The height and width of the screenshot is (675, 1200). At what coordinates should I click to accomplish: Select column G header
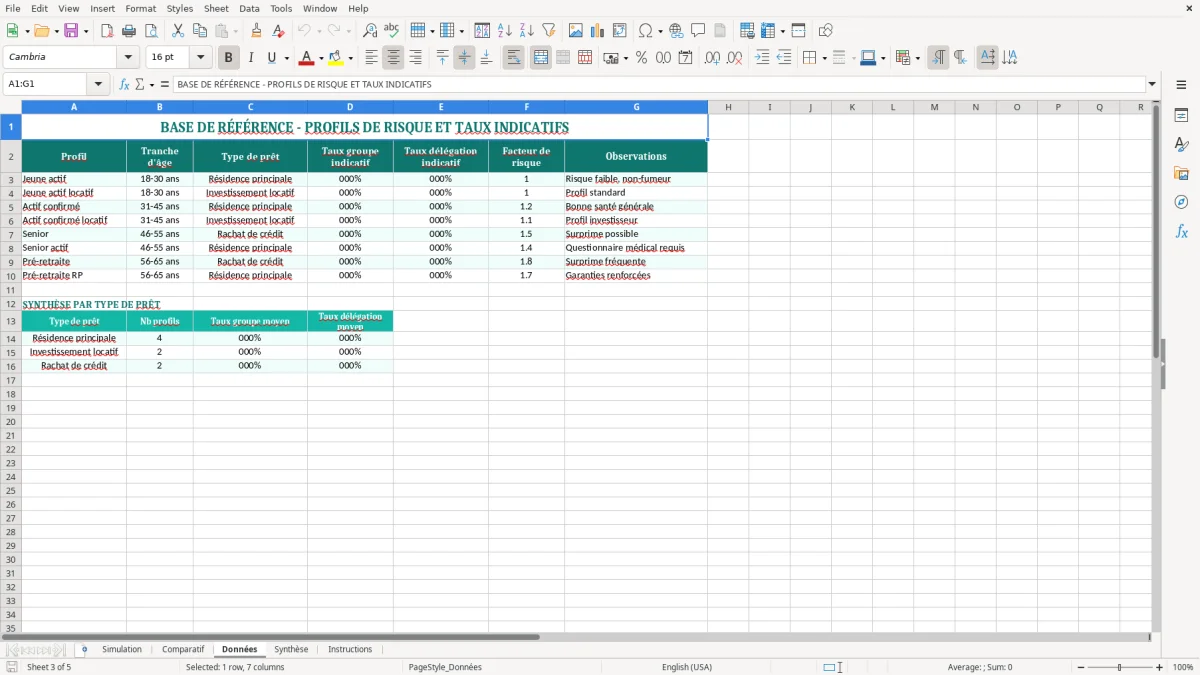point(636,107)
